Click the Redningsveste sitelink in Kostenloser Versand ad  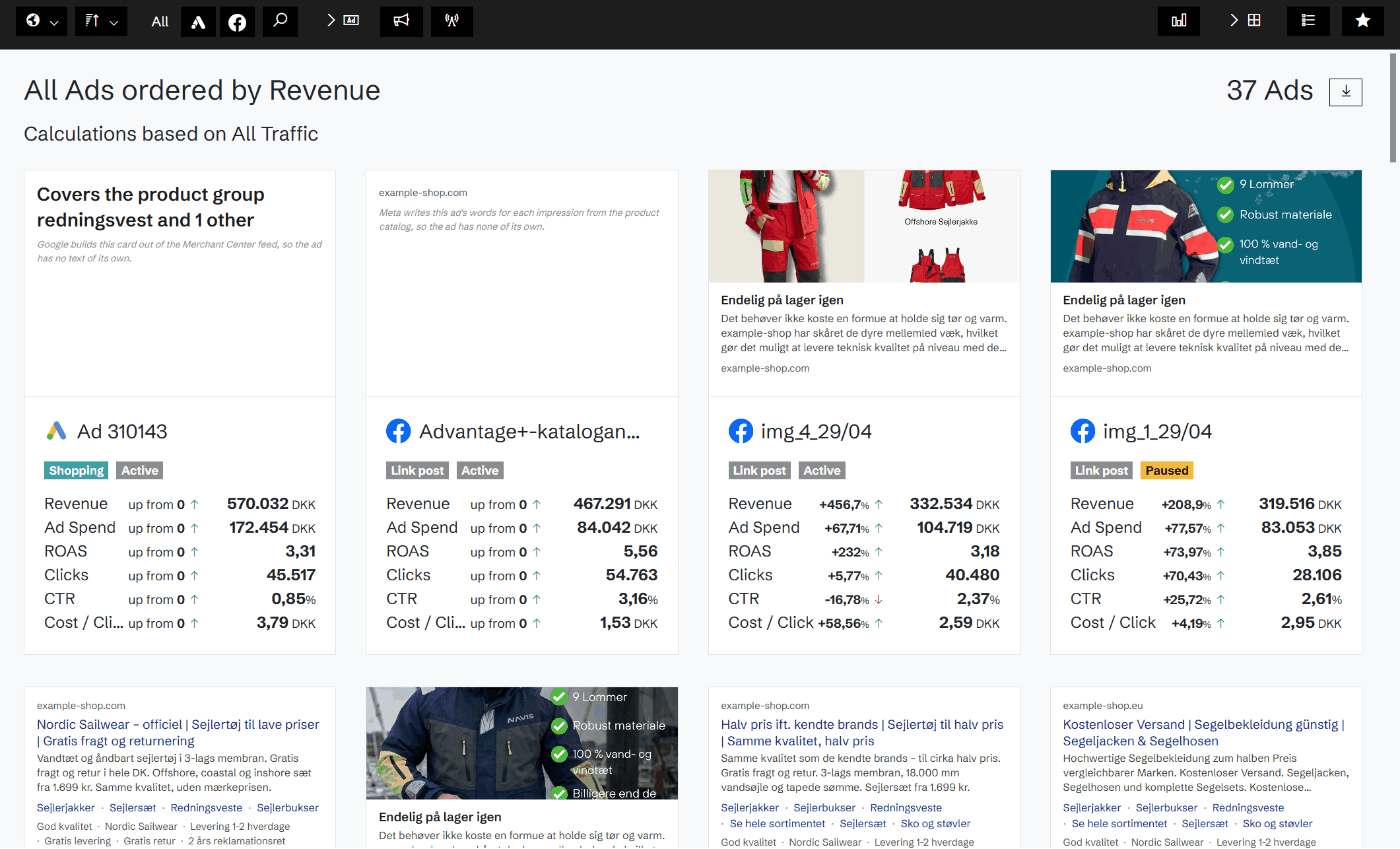tap(1248, 808)
